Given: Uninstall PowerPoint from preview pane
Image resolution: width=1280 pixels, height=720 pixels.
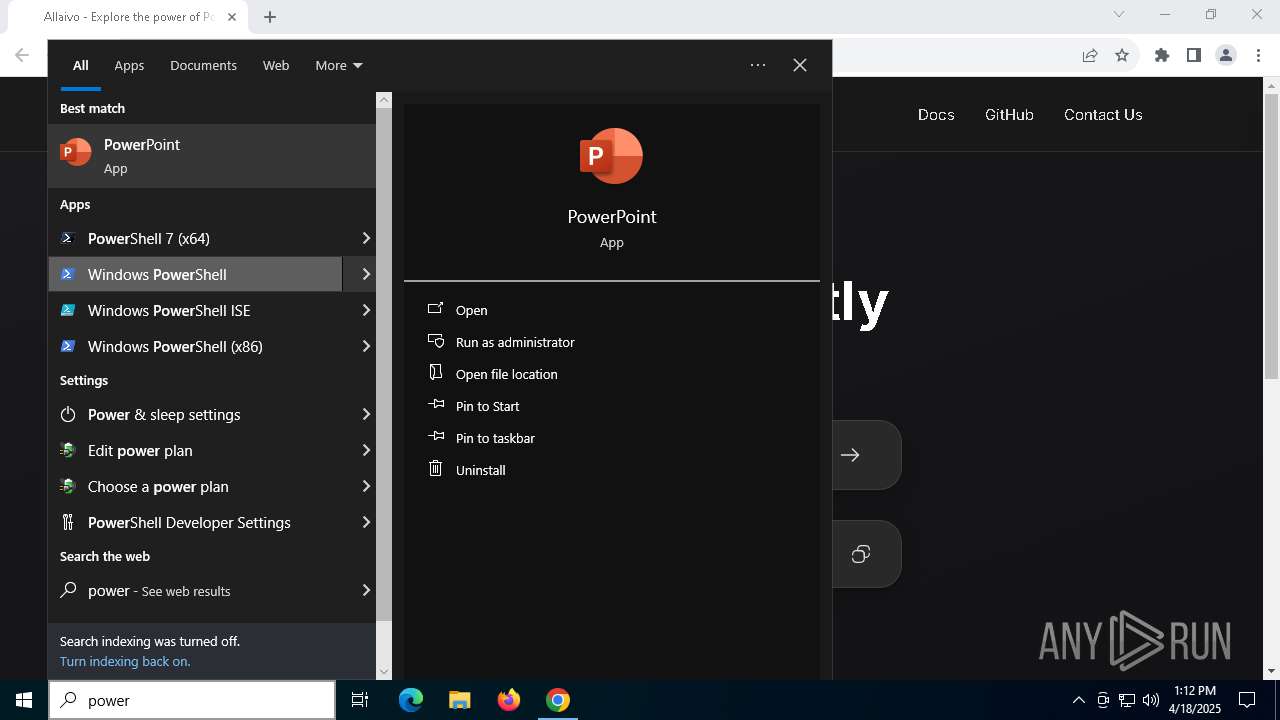Looking at the screenshot, I should click(467, 470).
